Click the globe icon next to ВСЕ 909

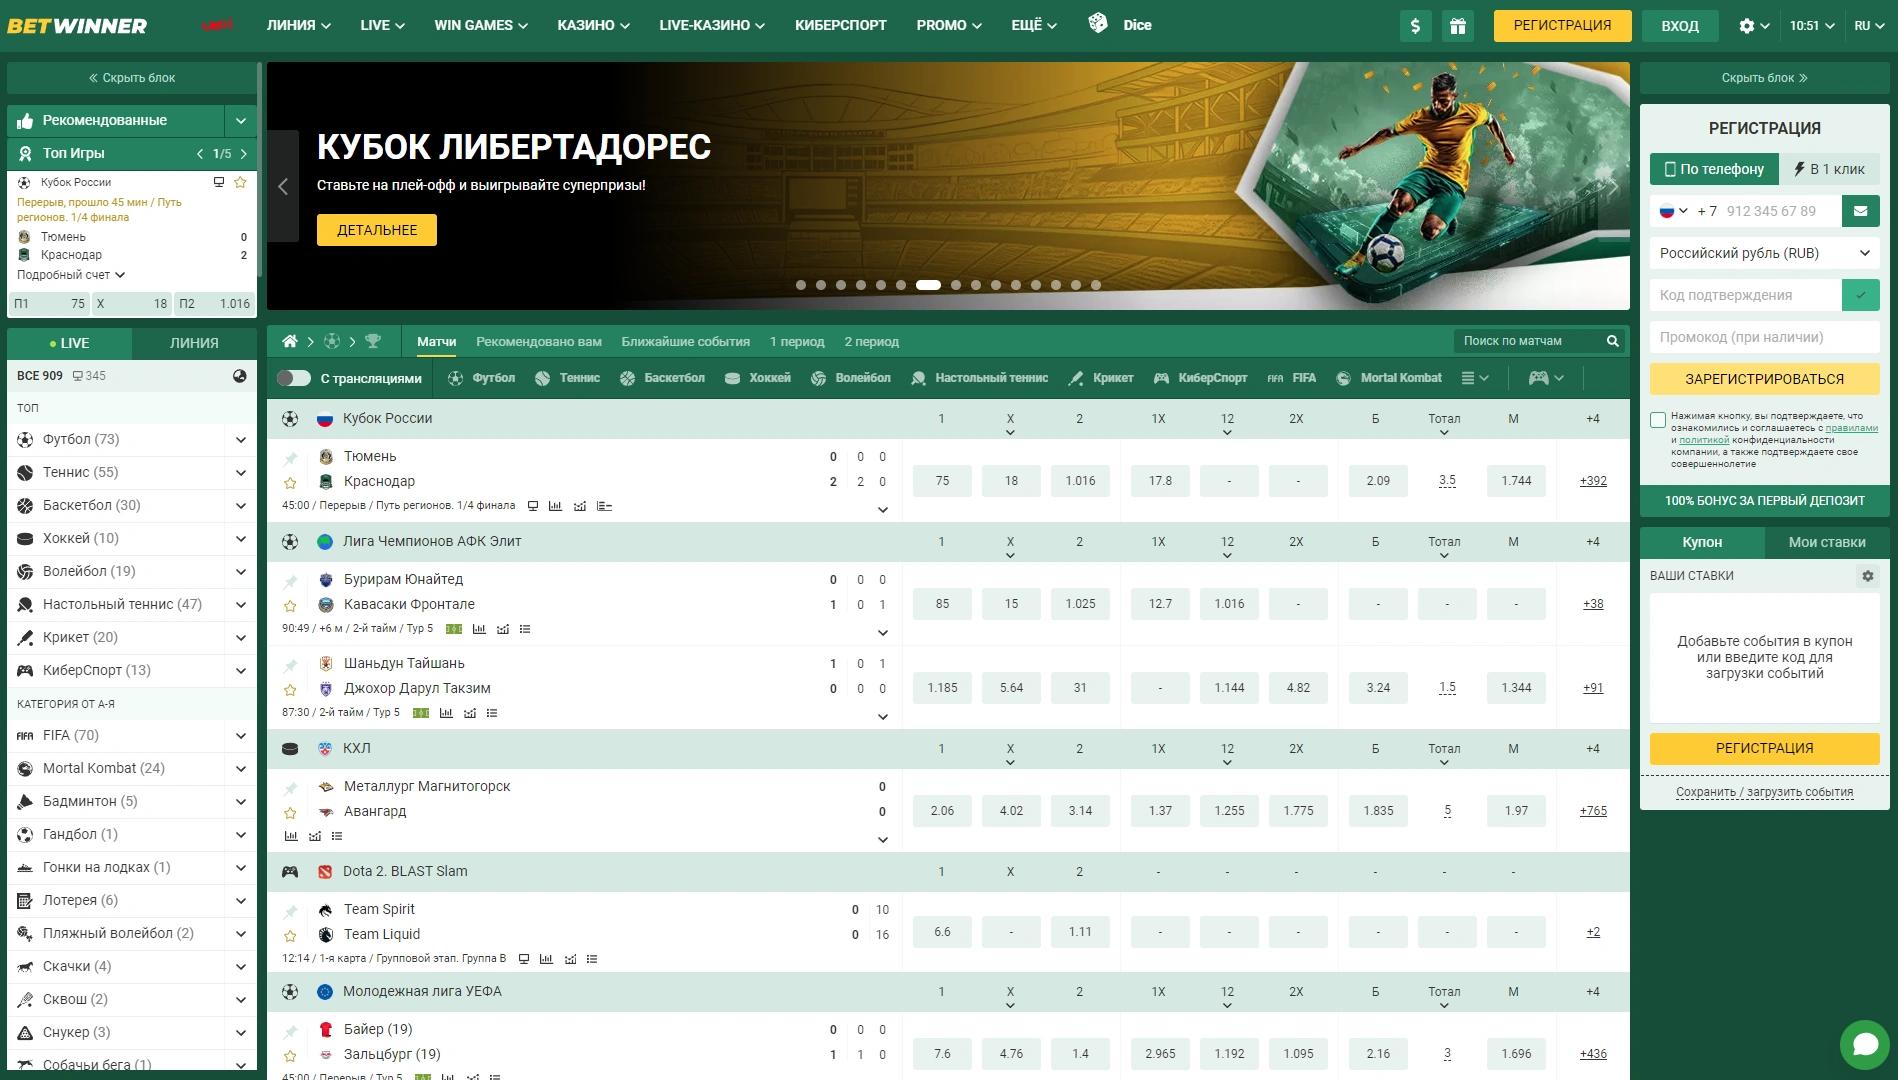(x=240, y=376)
